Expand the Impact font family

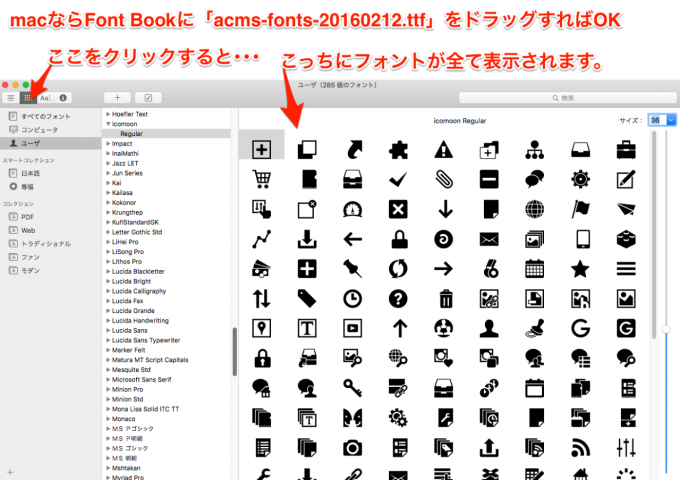107,143
